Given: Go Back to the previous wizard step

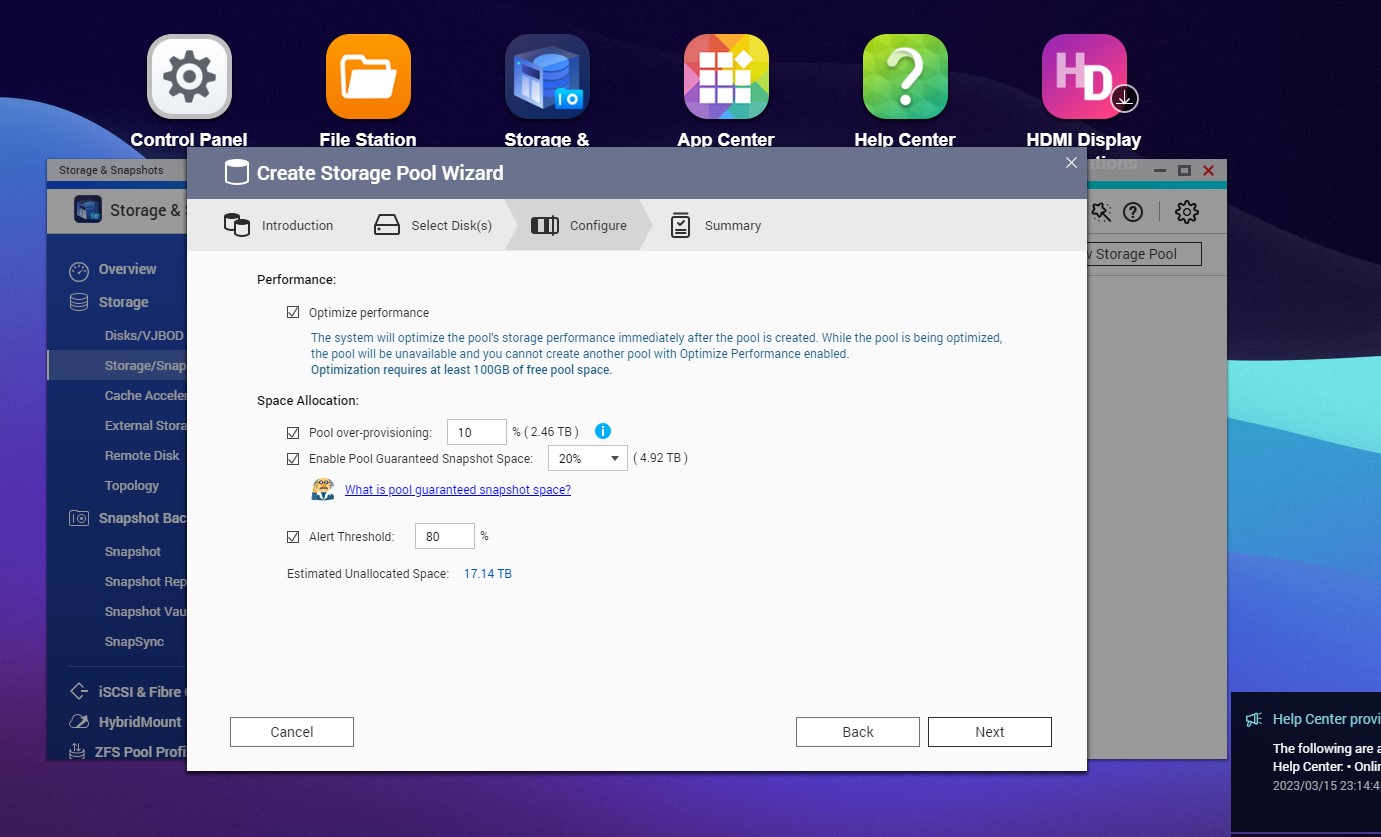Looking at the screenshot, I should [858, 732].
